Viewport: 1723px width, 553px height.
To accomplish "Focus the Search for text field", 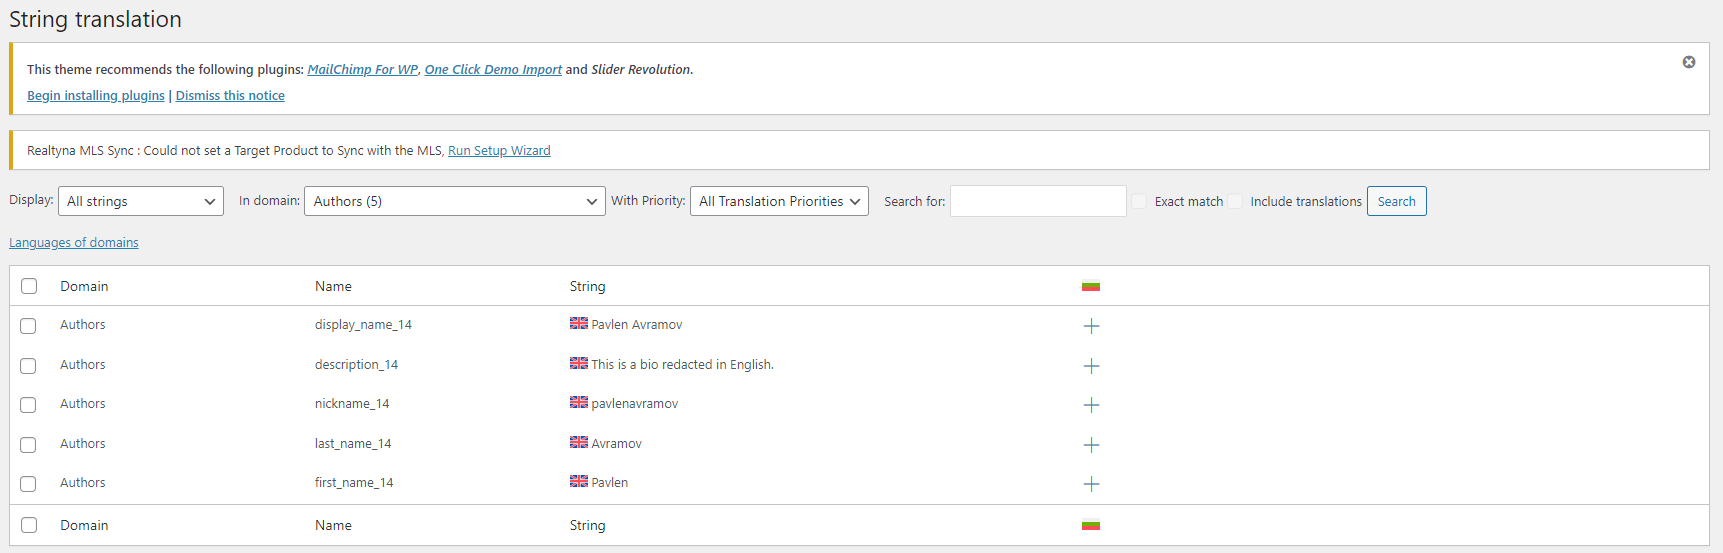I will point(1037,201).
